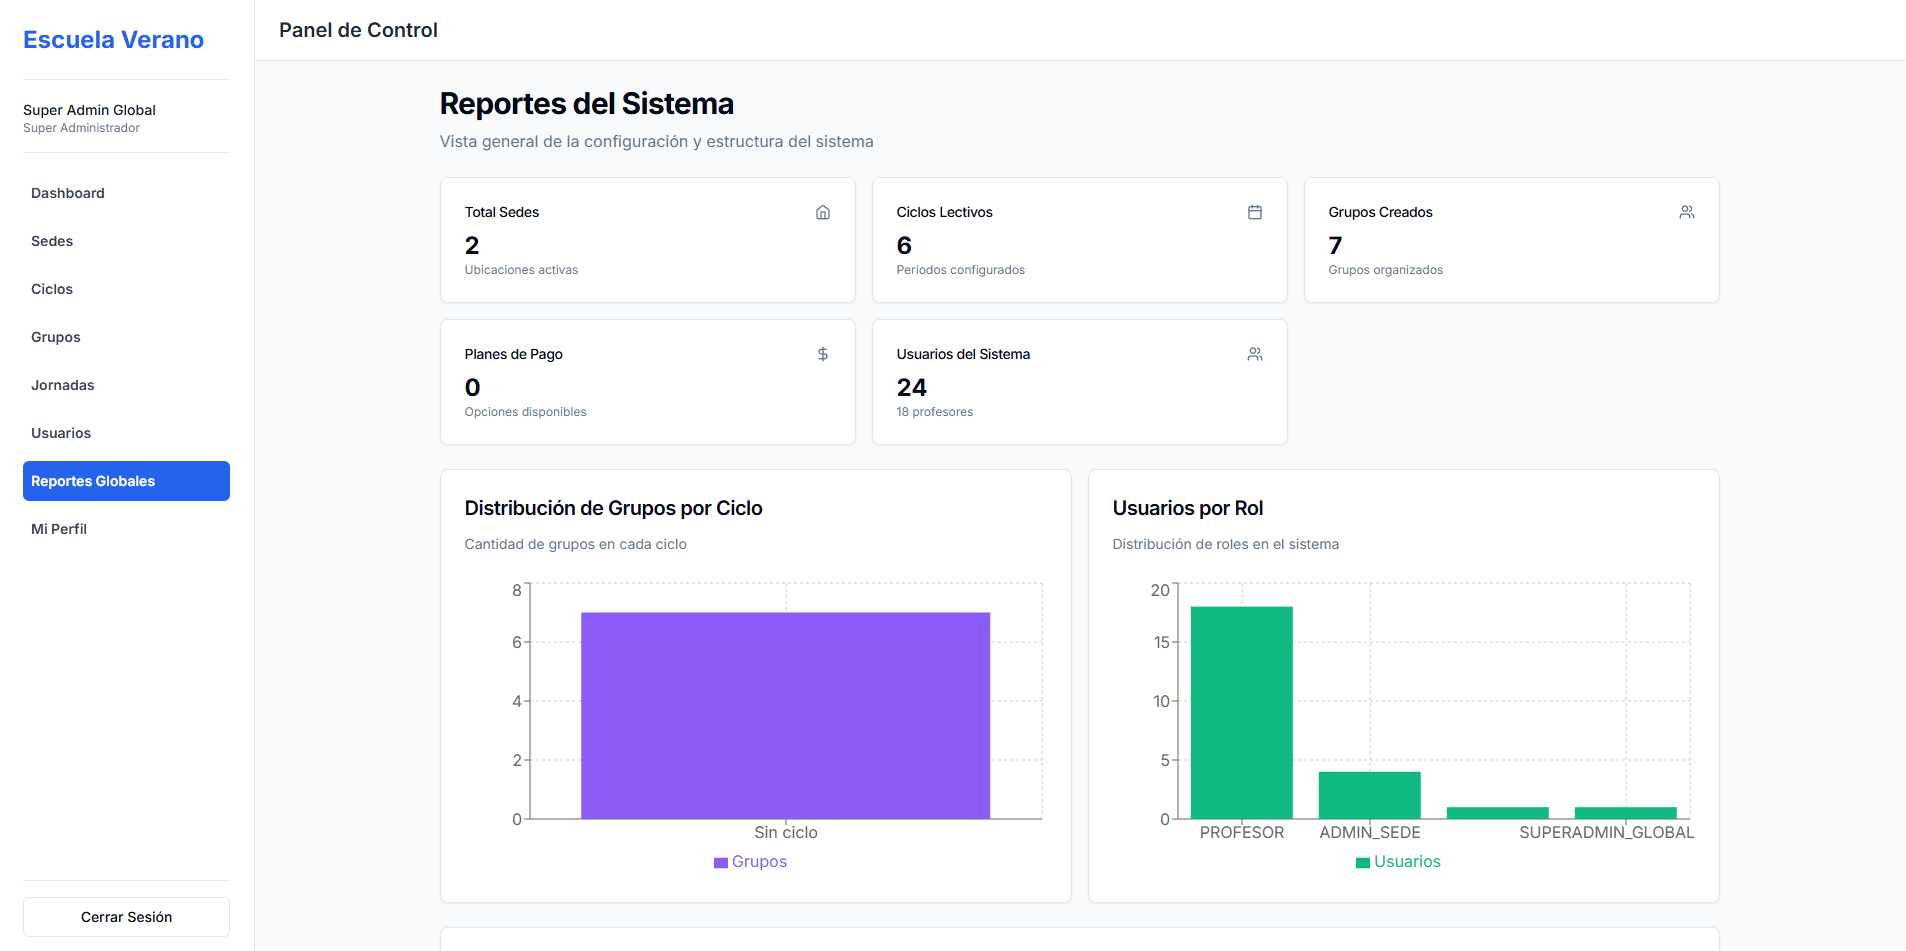Click the people icon in Grupos Creados card
This screenshot has height=951, width=1906.
[x=1687, y=212]
